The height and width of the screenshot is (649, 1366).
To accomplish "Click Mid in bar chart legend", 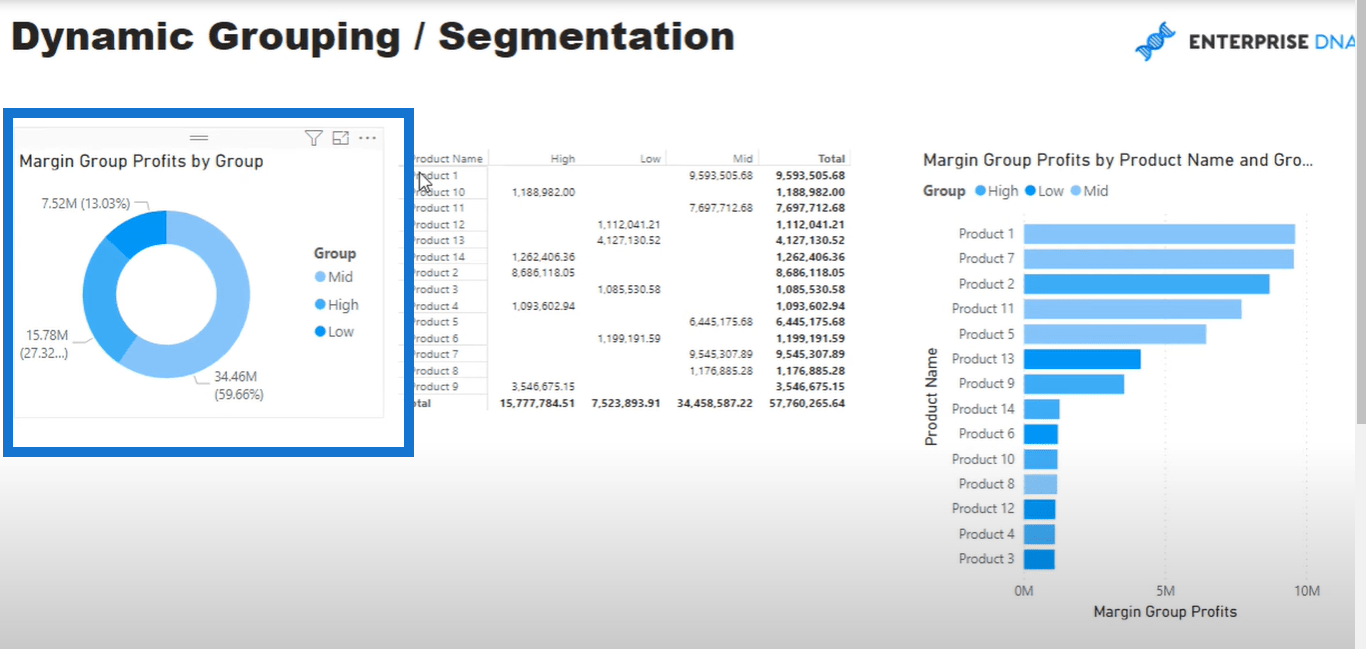I will (1089, 191).
